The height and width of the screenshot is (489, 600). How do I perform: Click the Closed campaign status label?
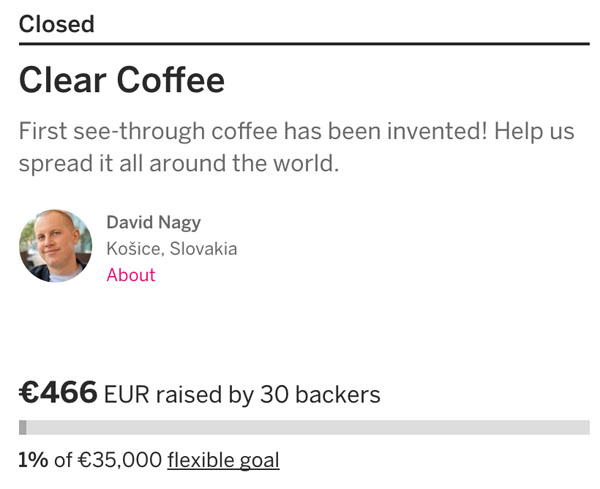pos(56,24)
